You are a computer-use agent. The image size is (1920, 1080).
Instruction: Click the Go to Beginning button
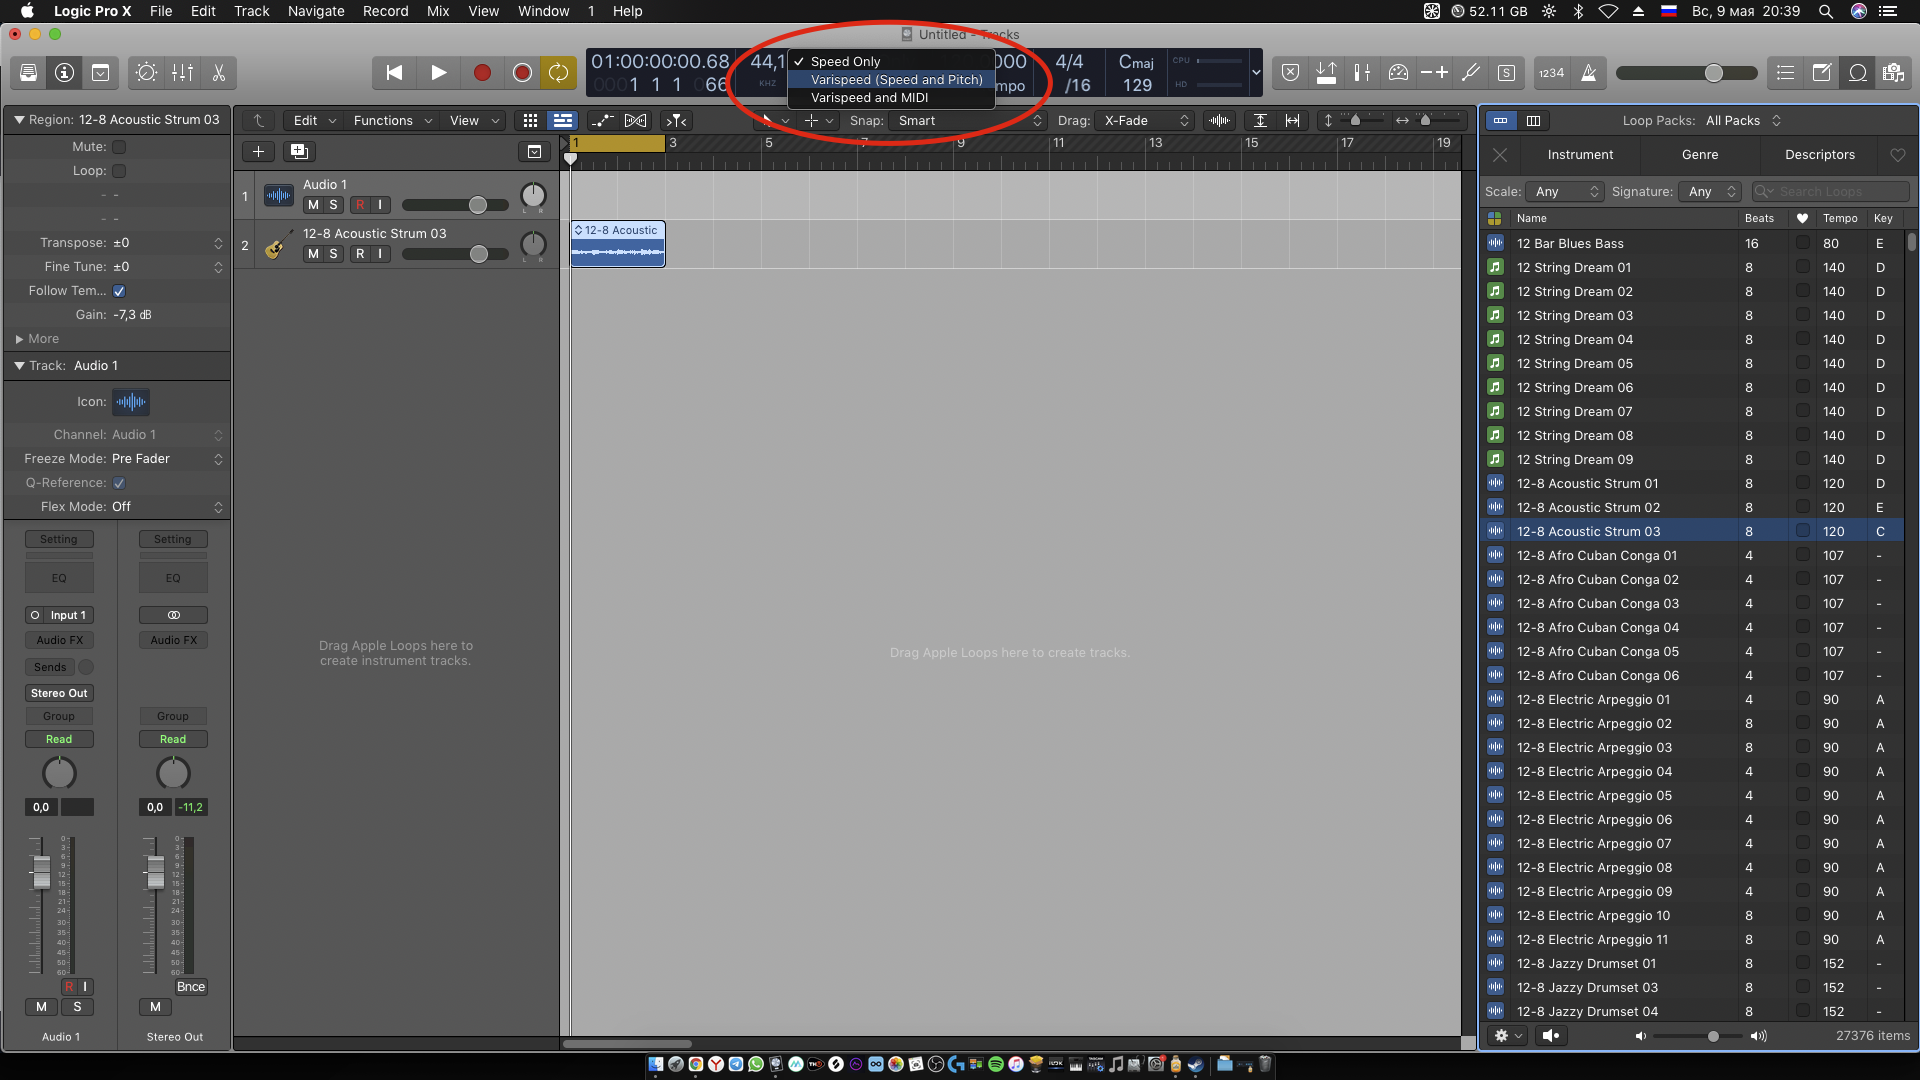[394, 73]
